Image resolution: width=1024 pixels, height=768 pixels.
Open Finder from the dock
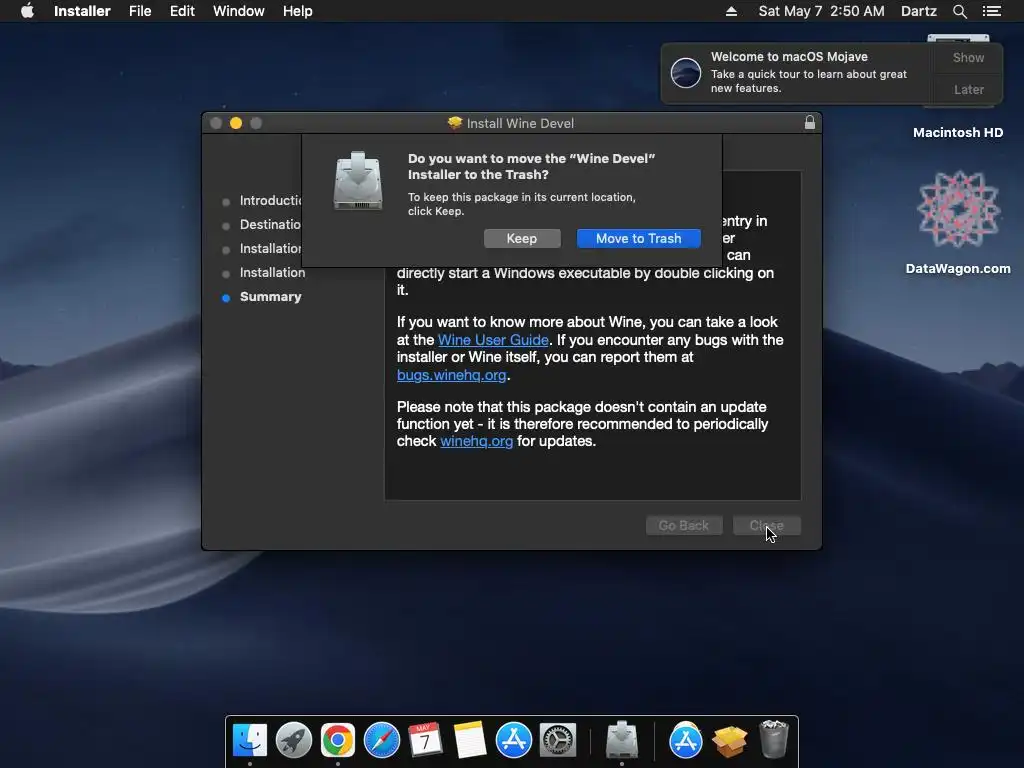(250, 740)
